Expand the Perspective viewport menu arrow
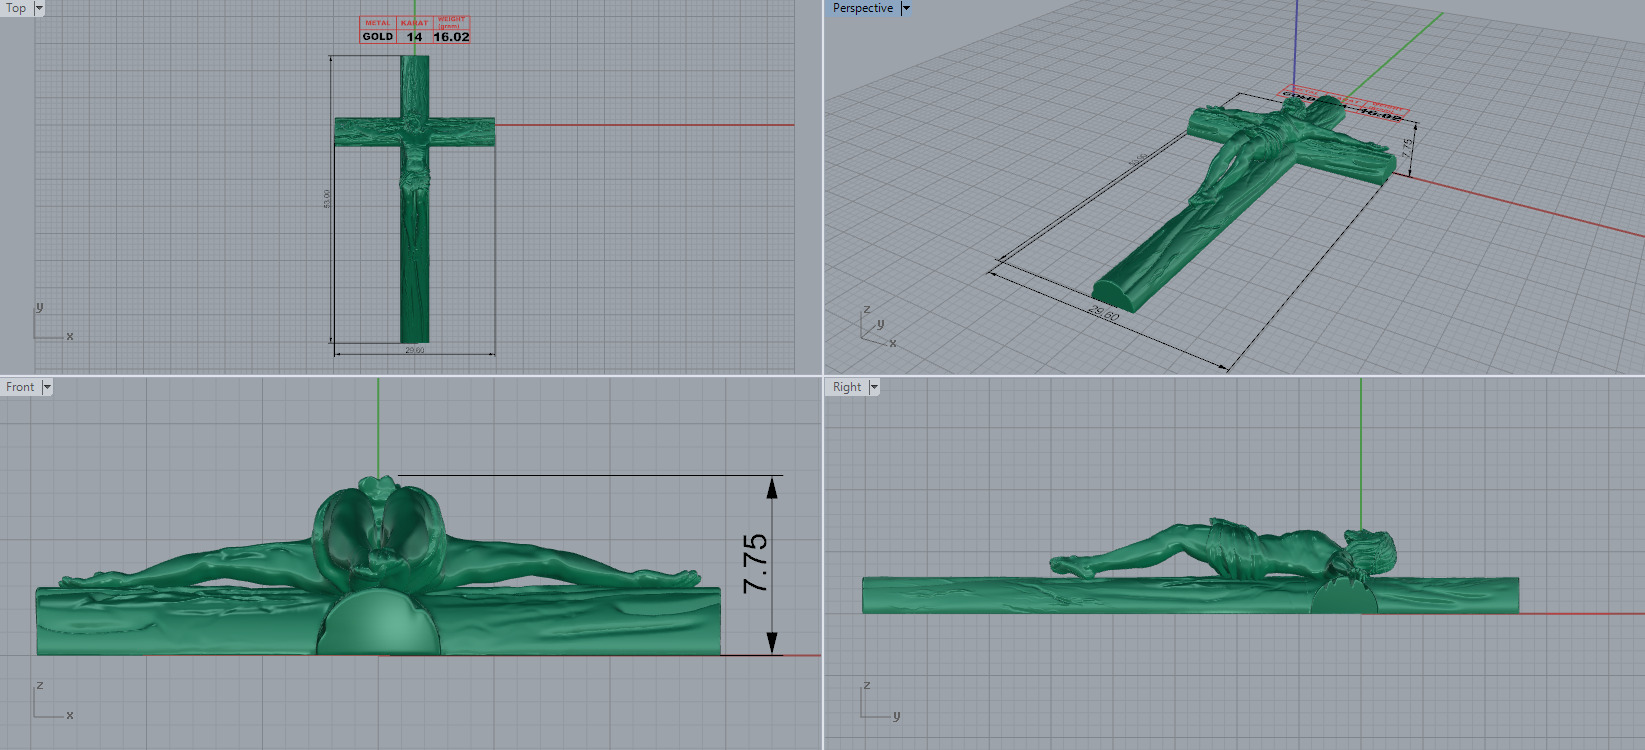 906,8
